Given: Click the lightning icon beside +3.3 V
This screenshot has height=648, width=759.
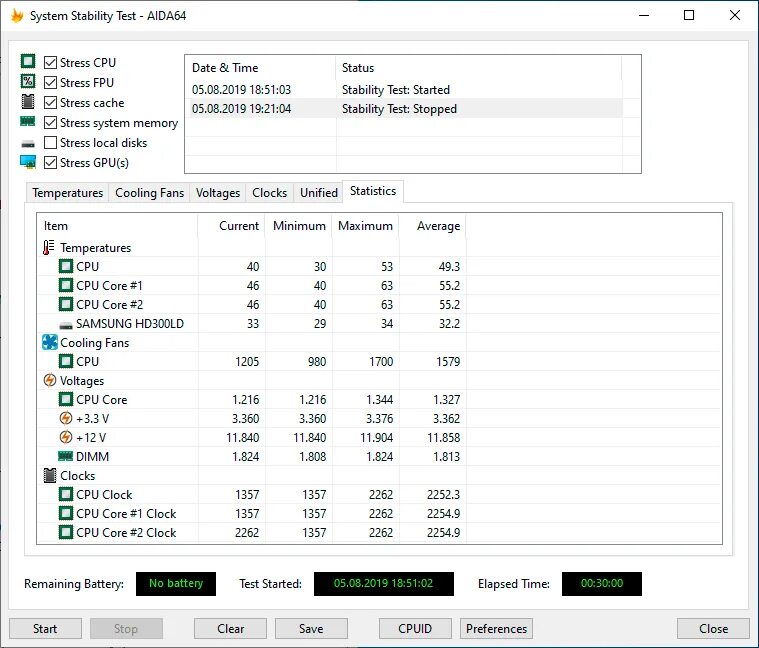Looking at the screenshot, I should click(66, 418).
